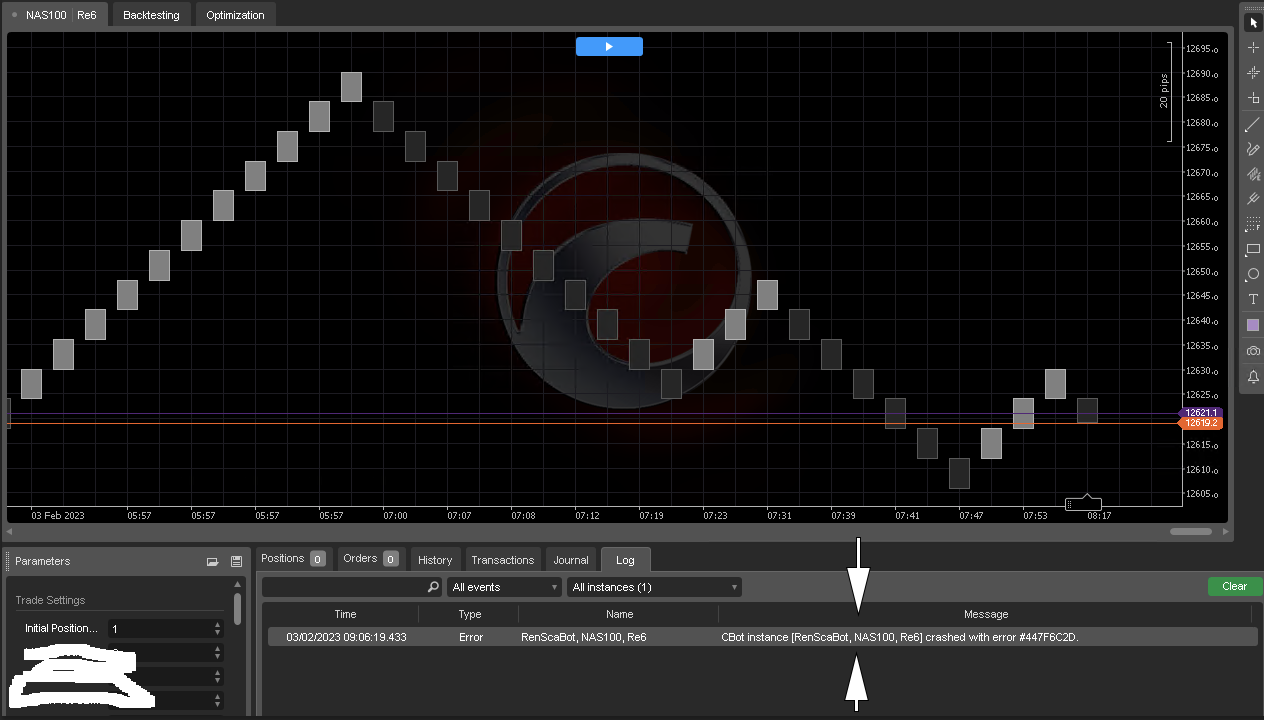Click the Error type cell in log
Viewport: 1264px width, 720px height.
pyautogui.click(x=470, y=637)
